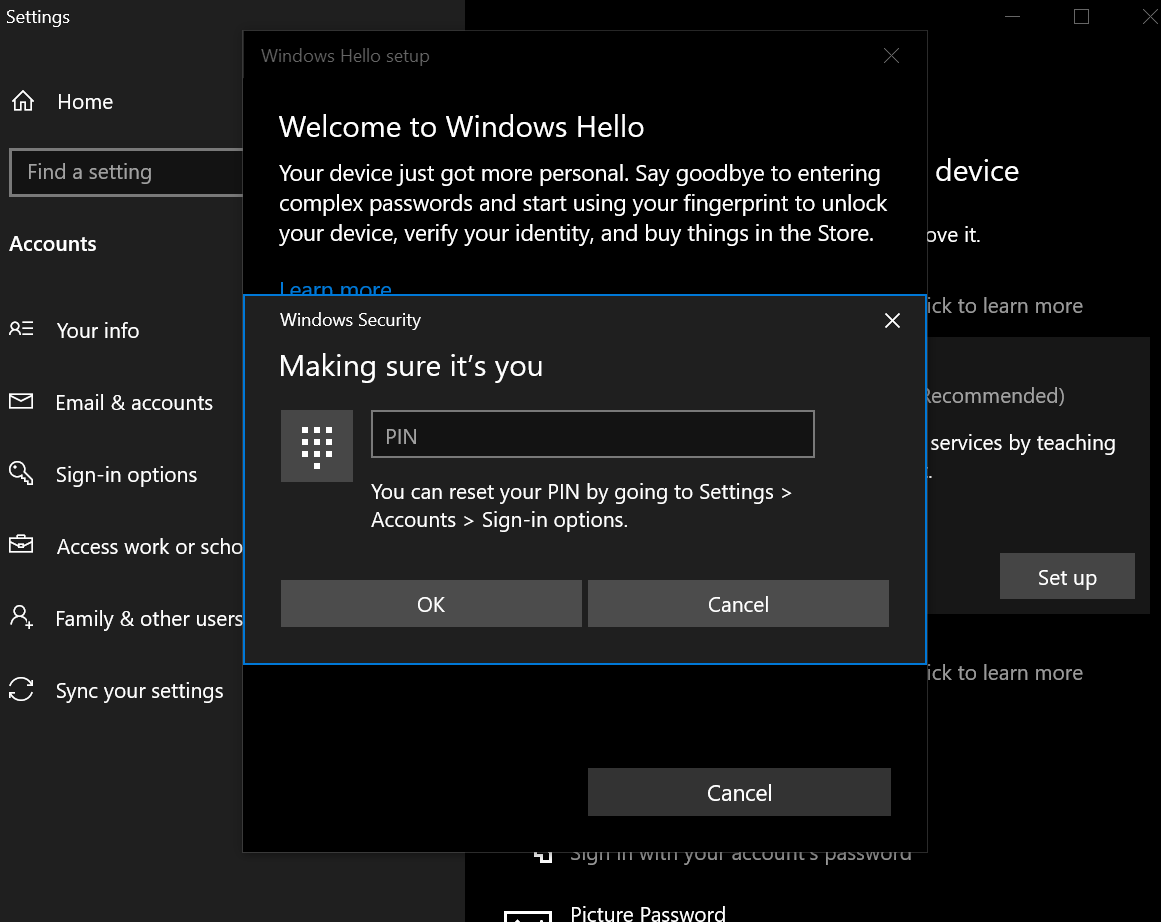The image size is (1161, 922).
Task: Open the Learn more link in Hello setup
Action: [335, 287]
